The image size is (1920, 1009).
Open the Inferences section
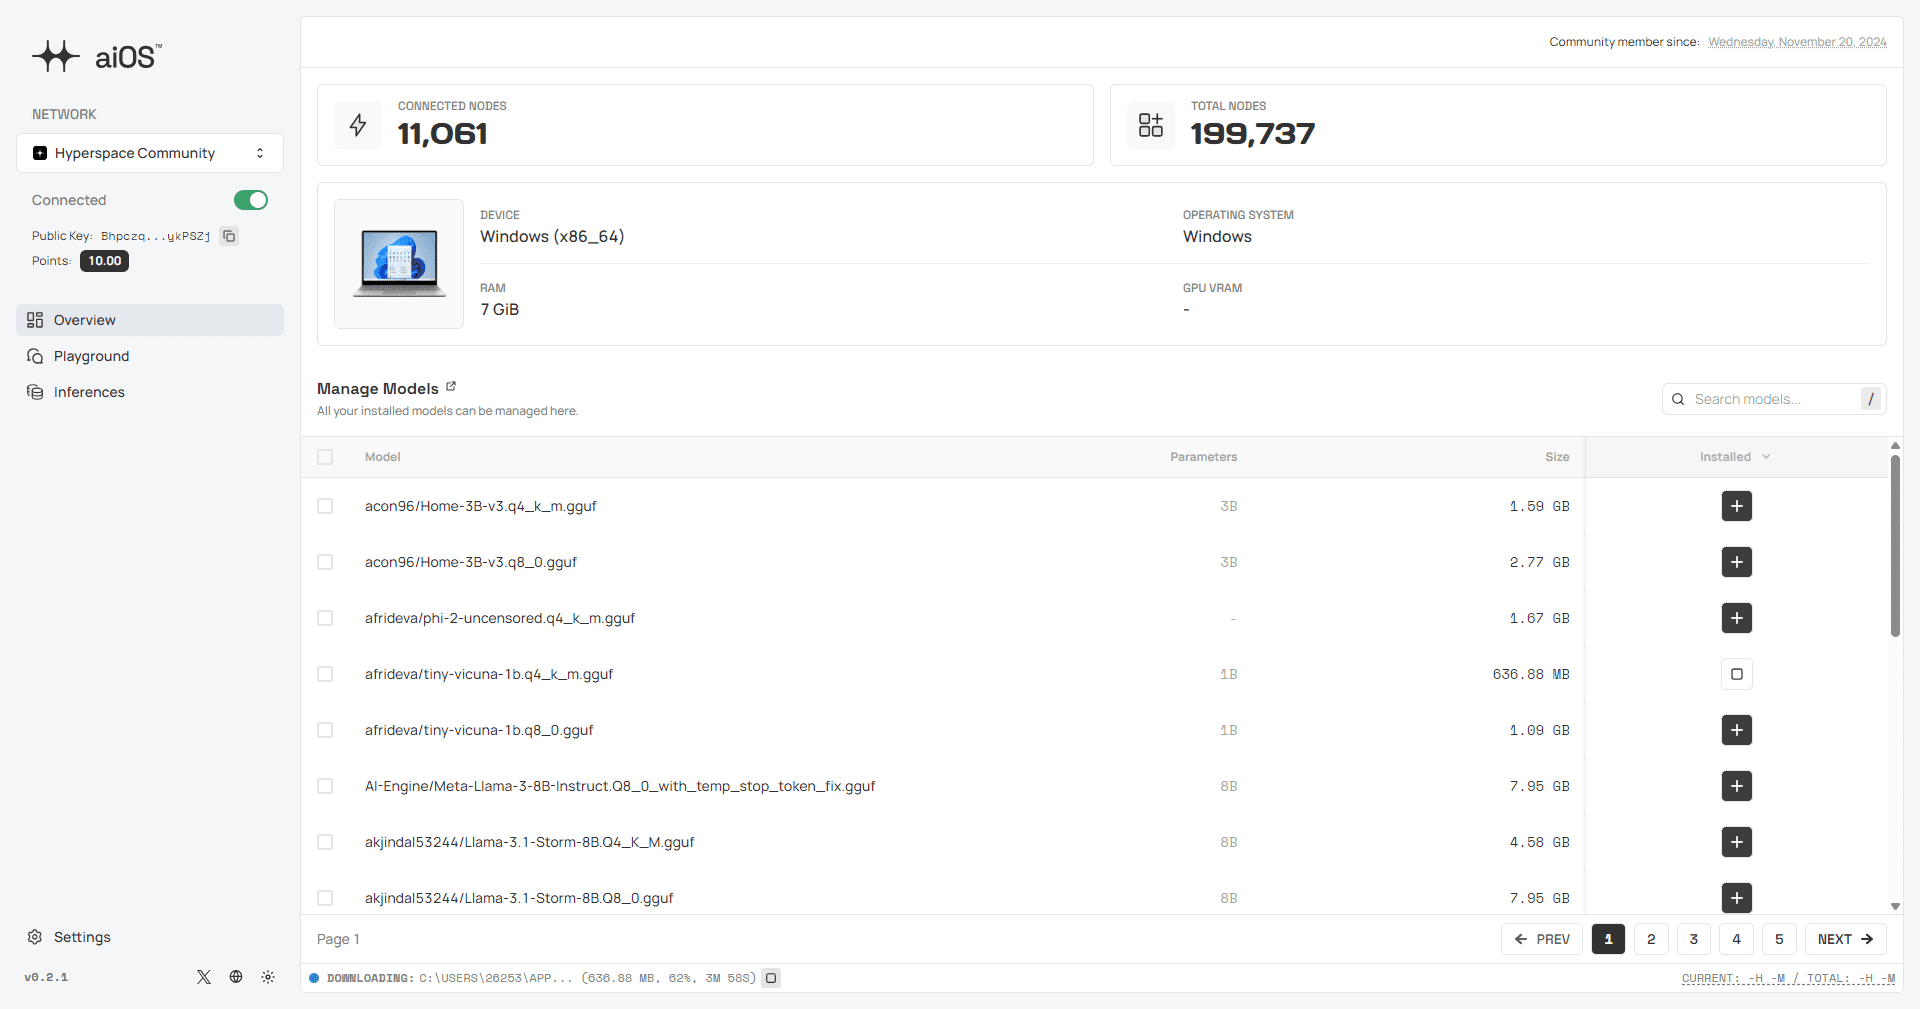pyautogui.click(x=150, y=392)
